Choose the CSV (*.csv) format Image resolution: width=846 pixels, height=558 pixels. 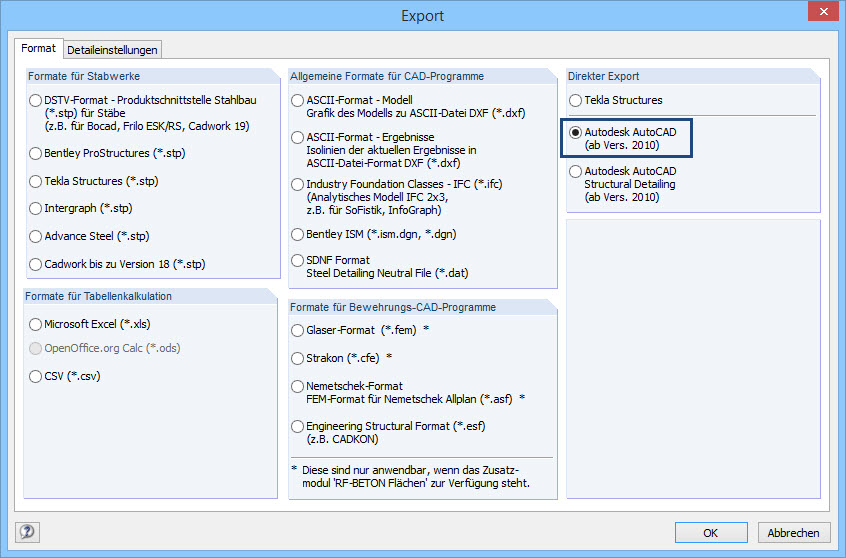37,376
